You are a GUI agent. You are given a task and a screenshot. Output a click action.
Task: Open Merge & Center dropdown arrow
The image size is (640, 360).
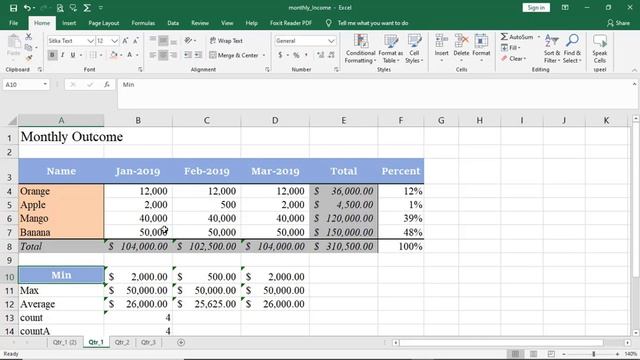pyautogui.click(x=264, y=55)
